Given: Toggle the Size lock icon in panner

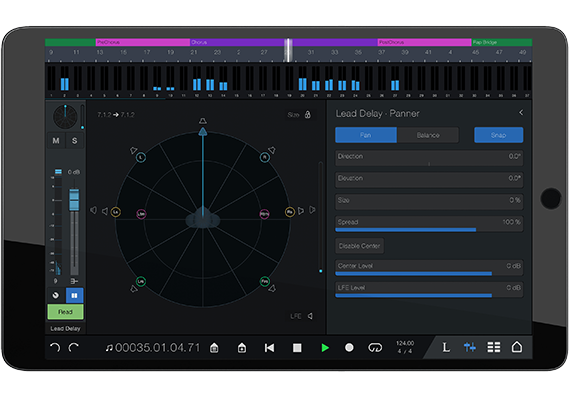Looking at the screenshot, I should point(308,115).
